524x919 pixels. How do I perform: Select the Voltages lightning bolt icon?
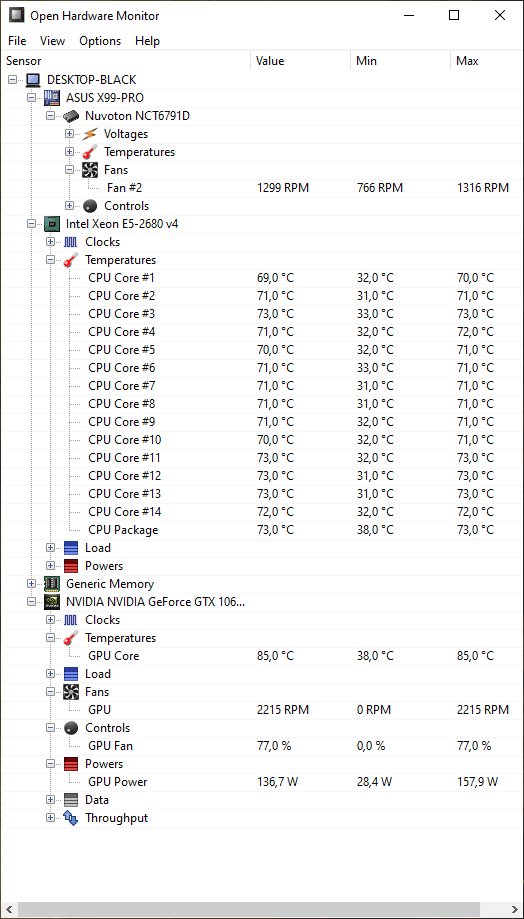point(90,134)
